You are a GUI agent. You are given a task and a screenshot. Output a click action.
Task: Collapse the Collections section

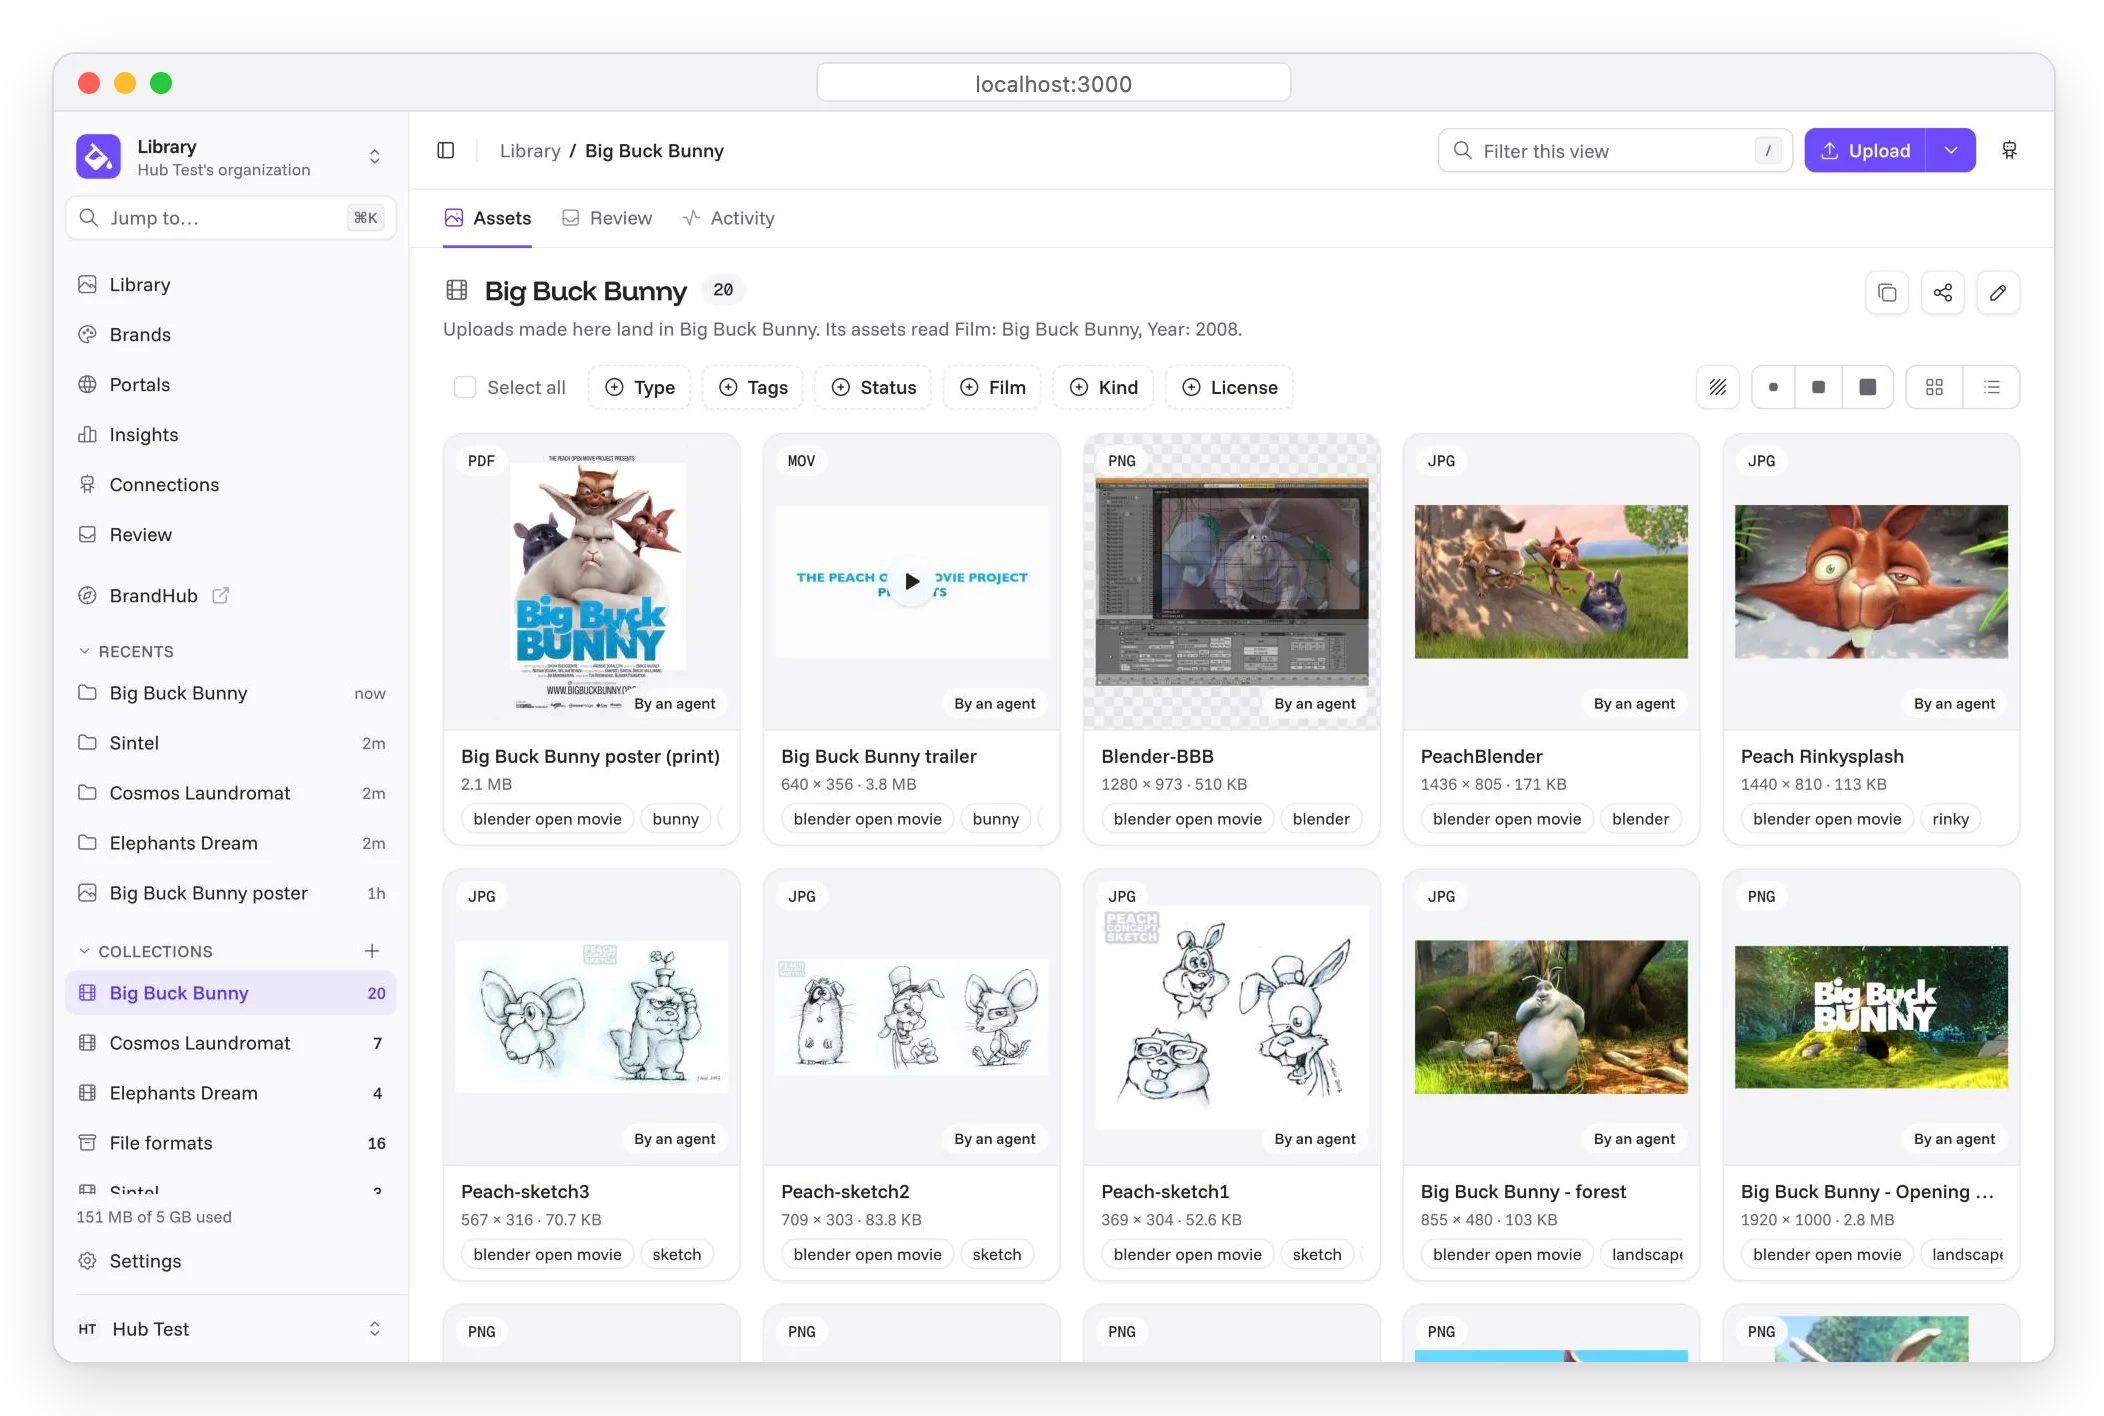tap(146, 951)
